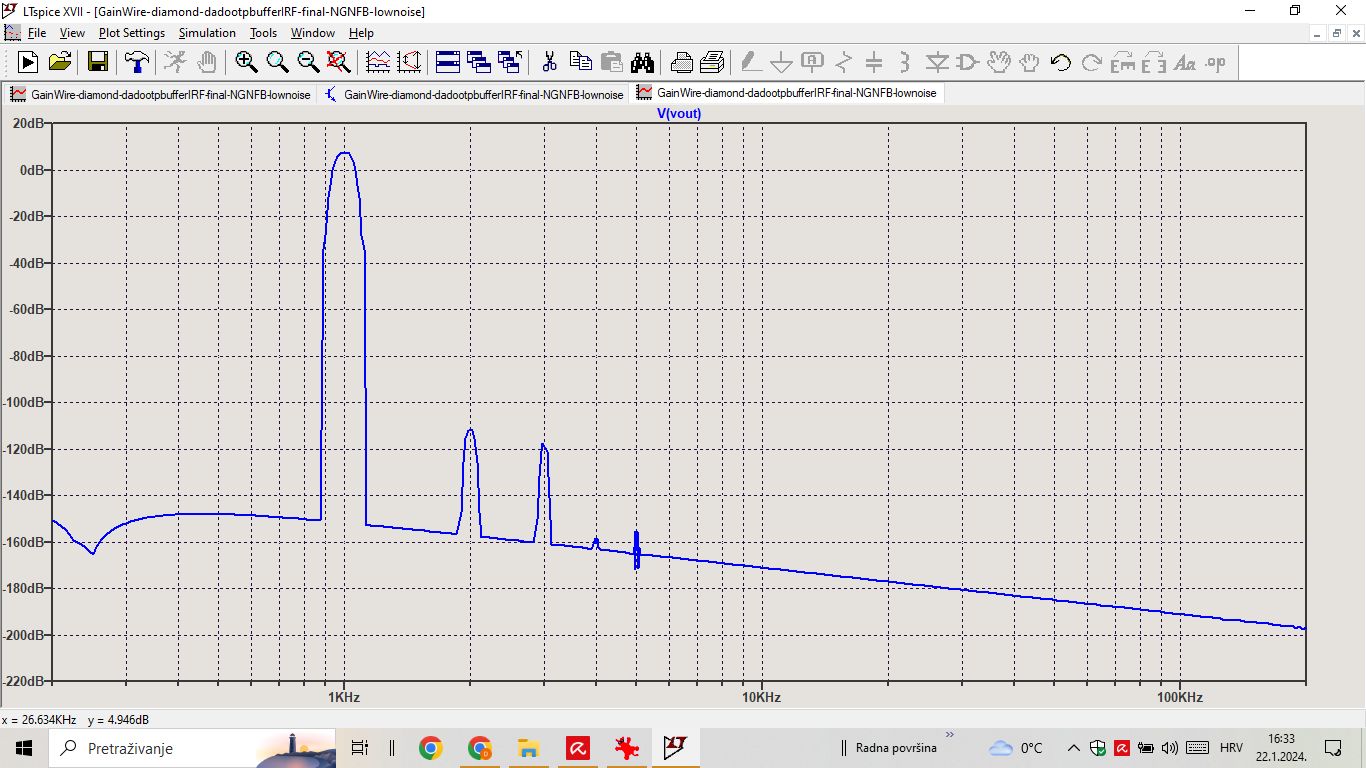Click the HRV language indicator

coord(1231,748)
